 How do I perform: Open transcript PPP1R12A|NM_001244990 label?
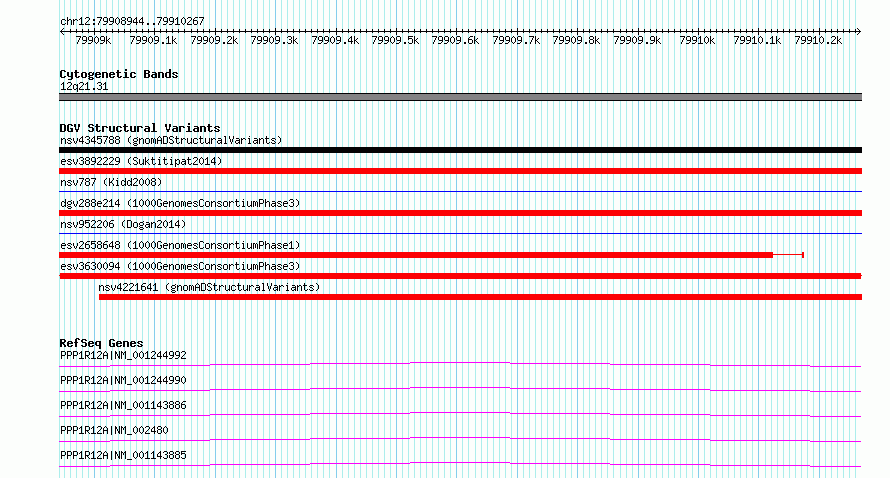tap(123, 380)
